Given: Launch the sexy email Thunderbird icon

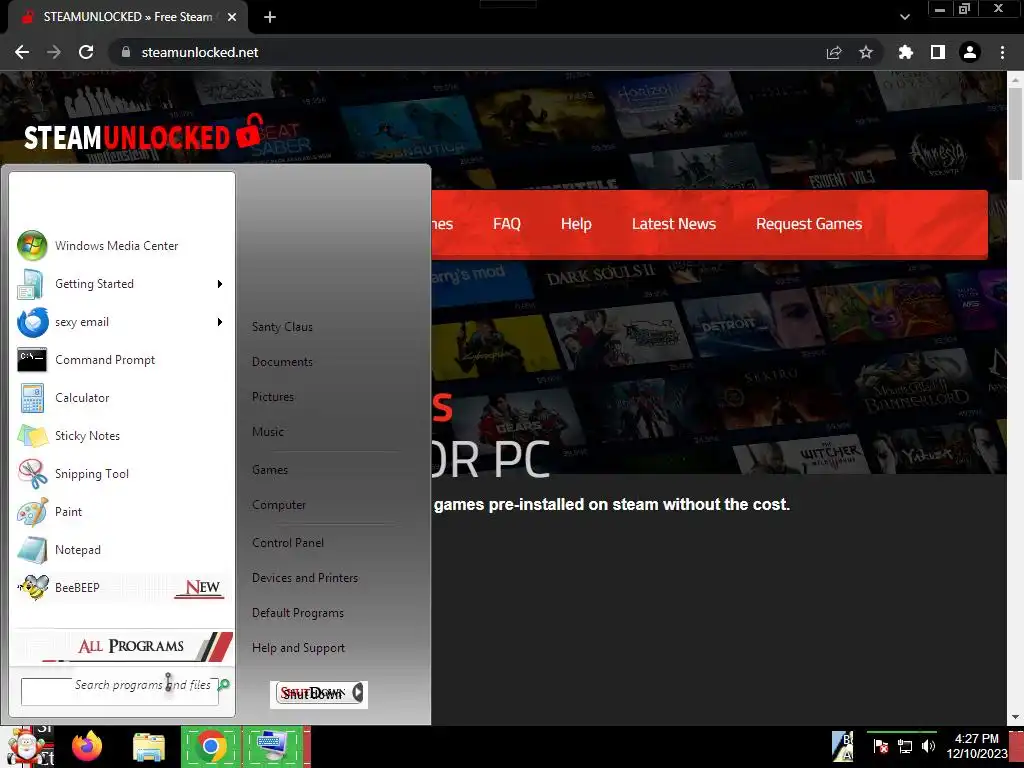Looking at the screenshot, I should coord(33,322).
